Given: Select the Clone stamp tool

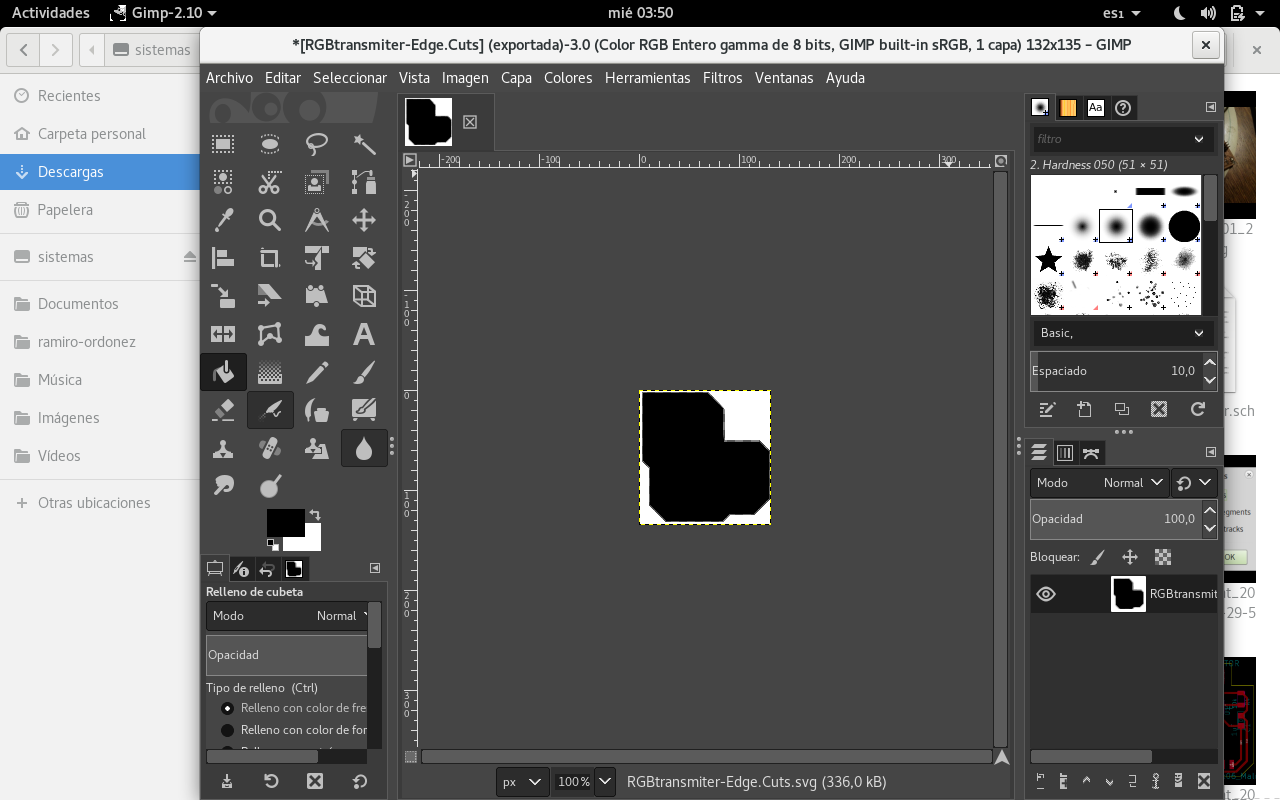Looking at the screenshot, I should pyautogui.click(x=223, y=448).
